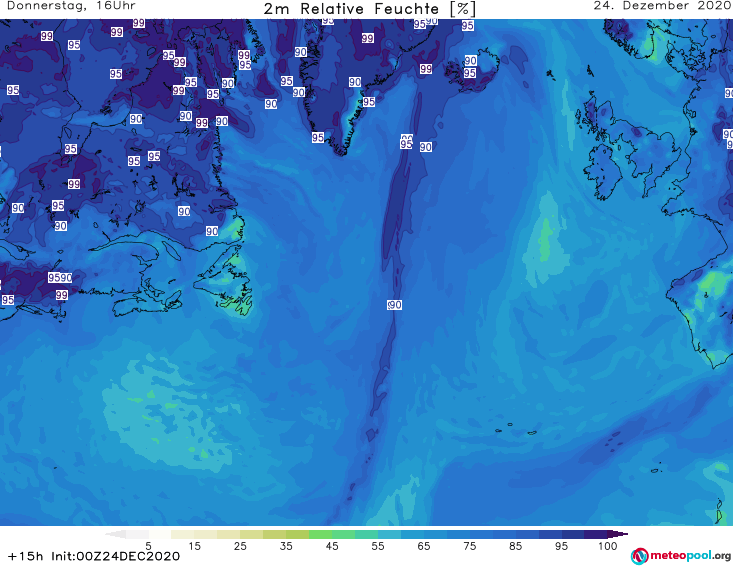Click the 'Init:00Z24DEC2020' run label

[115, 556]
